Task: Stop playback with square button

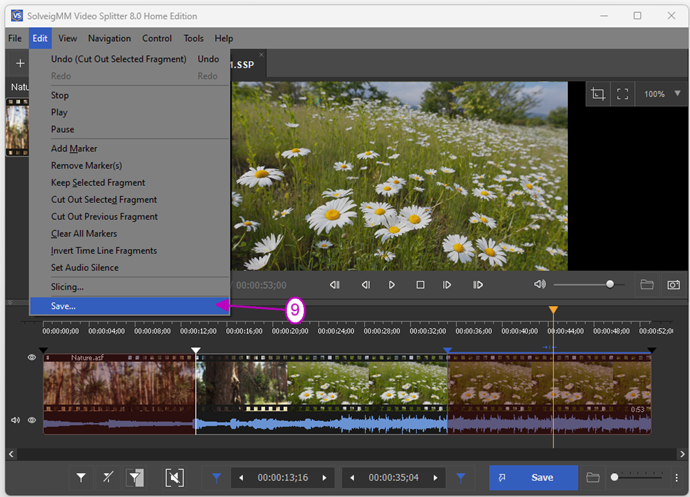Action: [x=420, y=285]
